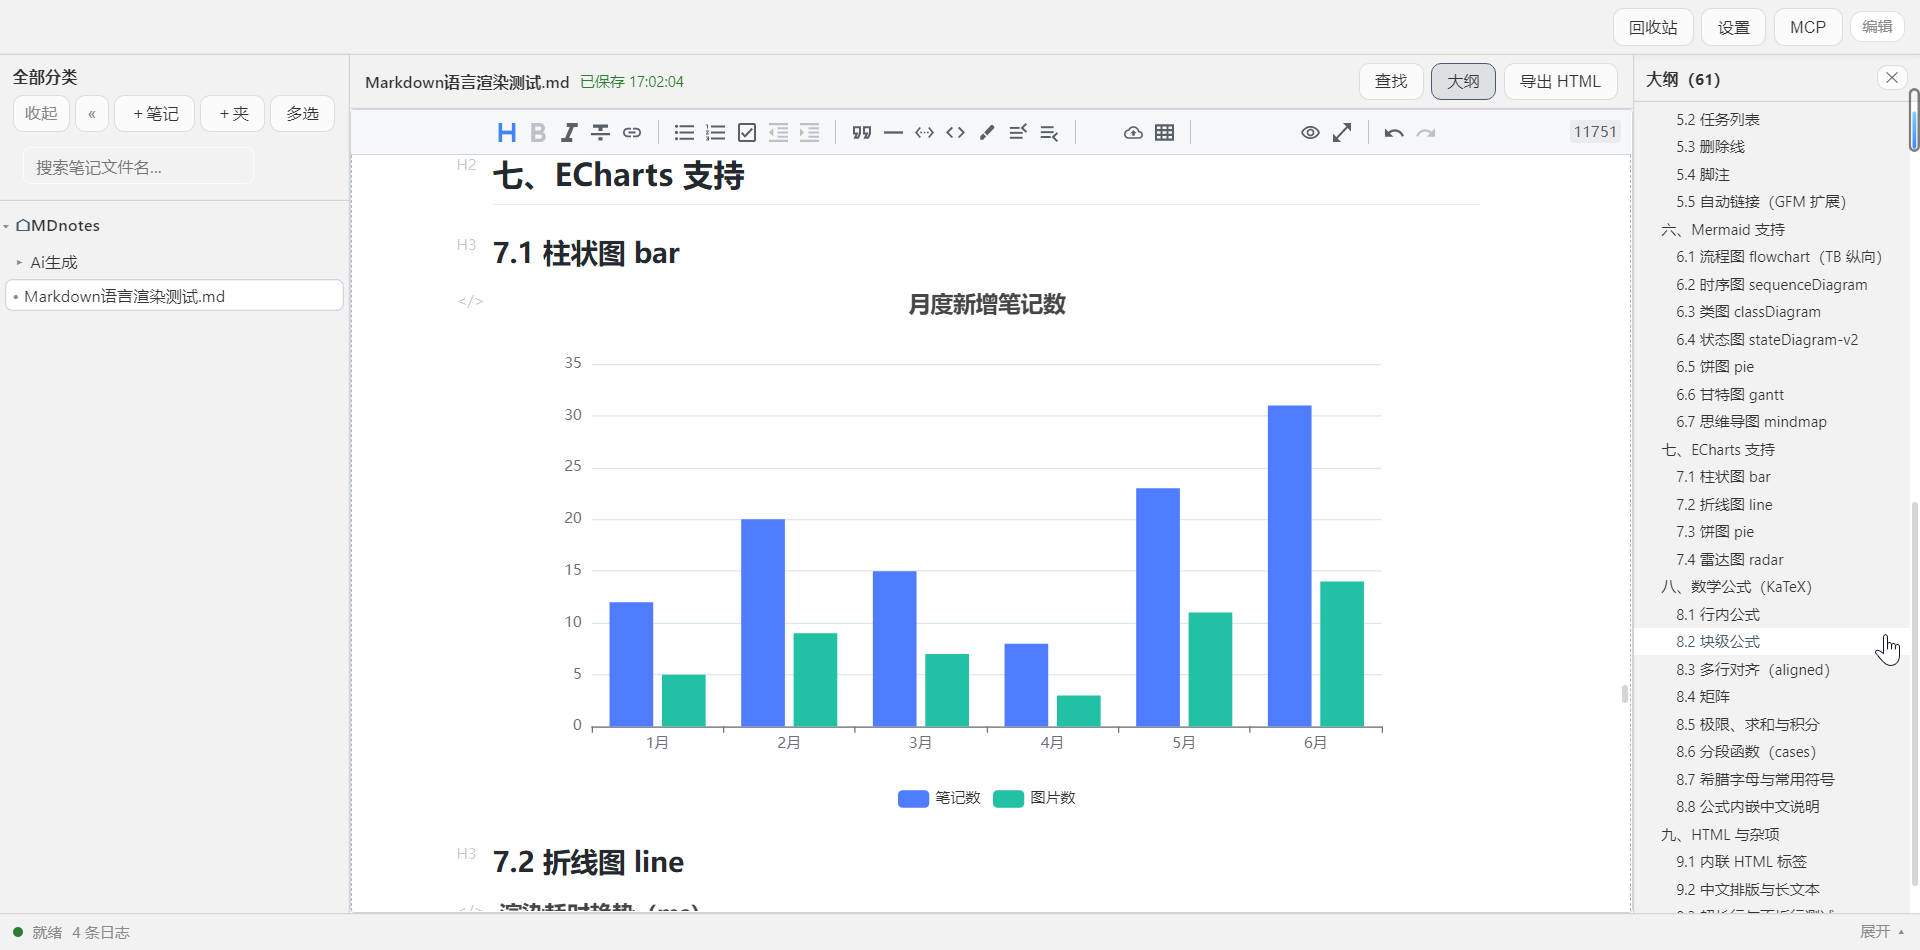The height and width of the screenshot is (950, 1920).
Task: Click the cloud upload icon
Action: tap(1133, 132)
